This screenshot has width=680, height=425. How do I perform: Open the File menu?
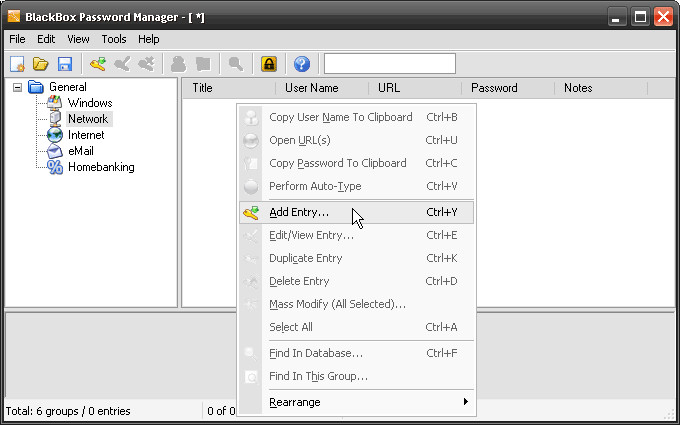tap(17, 39)
